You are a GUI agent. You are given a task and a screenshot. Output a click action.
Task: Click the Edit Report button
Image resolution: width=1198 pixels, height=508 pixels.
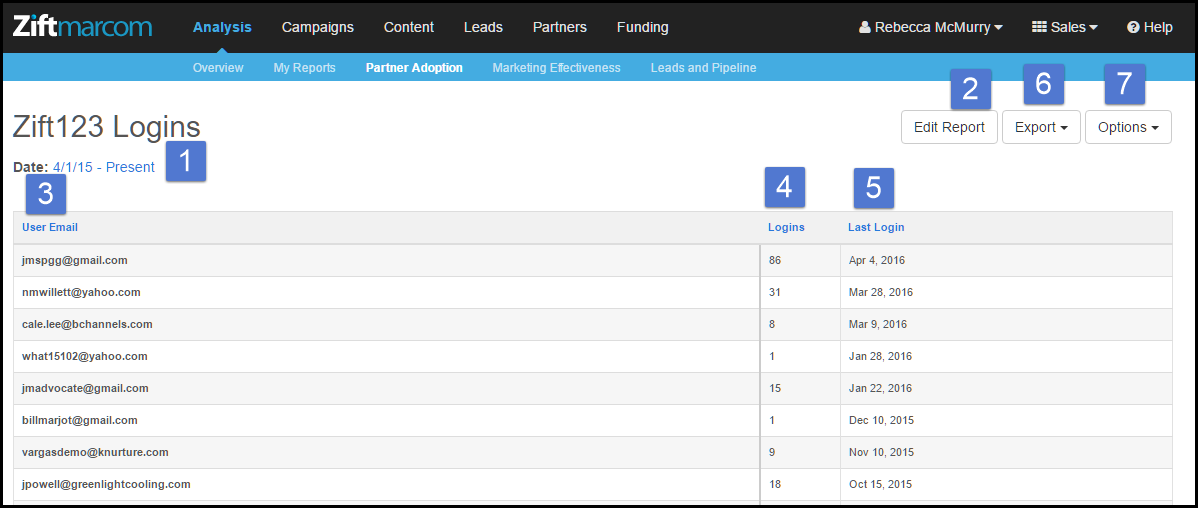pos(949,128)
